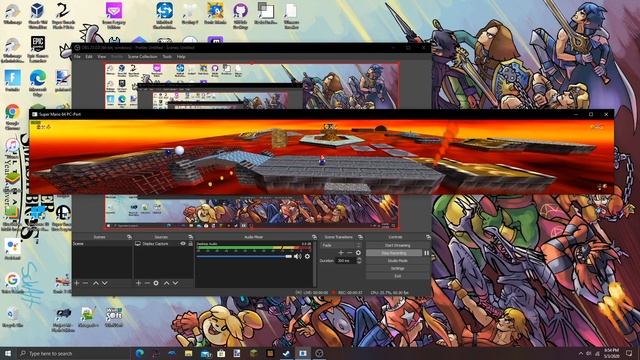Screen dimensions: 640x360
Task: Open source properties gear in Sources dock
Action: tap(156, 283)
